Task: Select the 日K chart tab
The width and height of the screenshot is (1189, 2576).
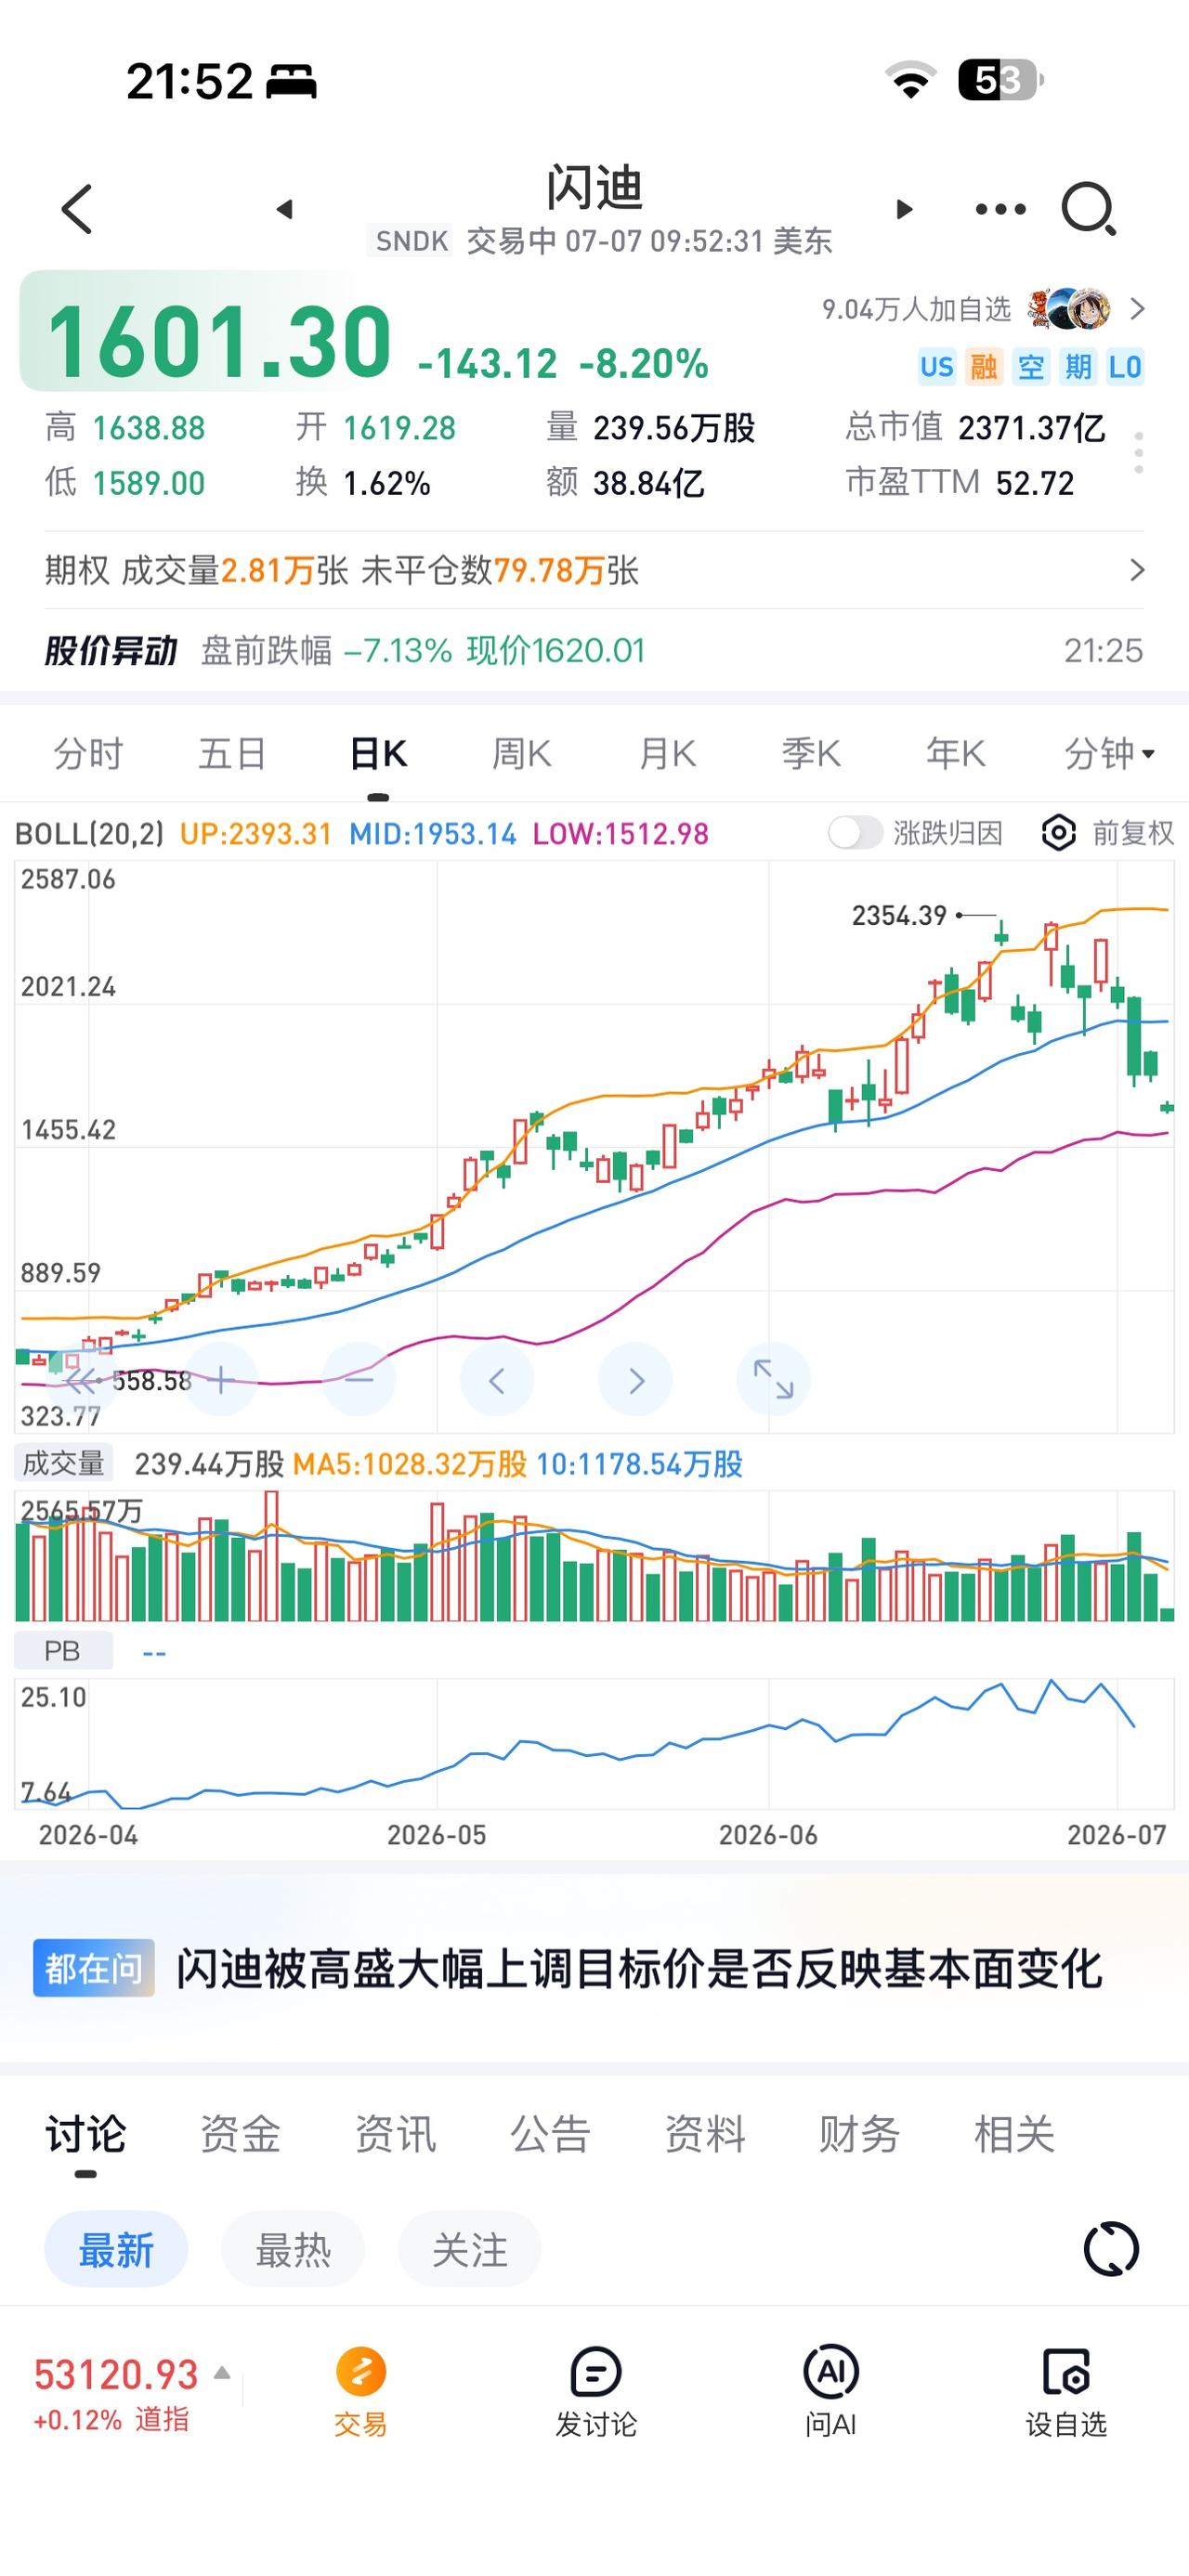Action: tap(378, 753)
